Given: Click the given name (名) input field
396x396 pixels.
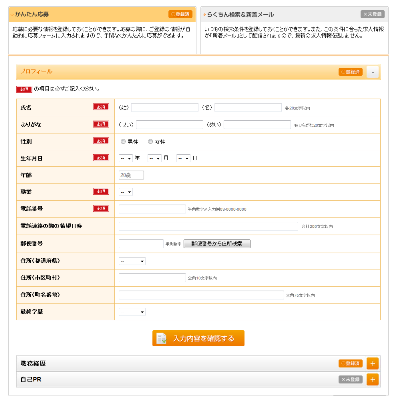Looking at the screenshot, I should (248, 107).
